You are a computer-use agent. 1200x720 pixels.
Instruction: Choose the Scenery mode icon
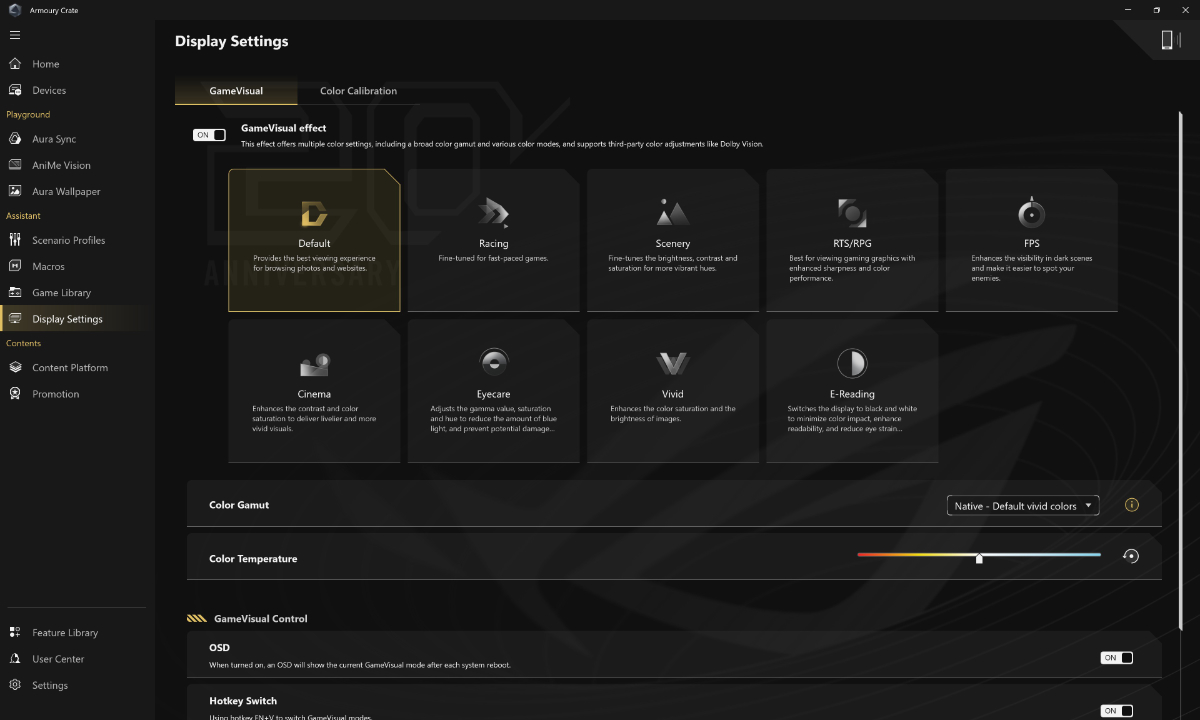coord(672,212)
